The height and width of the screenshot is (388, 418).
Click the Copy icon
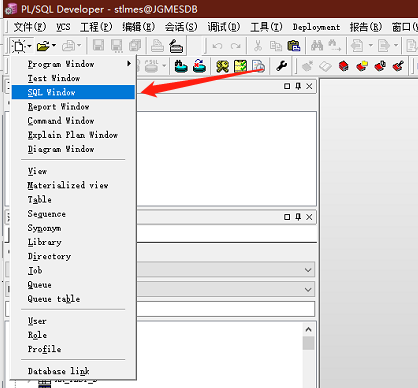click(276, 46)
